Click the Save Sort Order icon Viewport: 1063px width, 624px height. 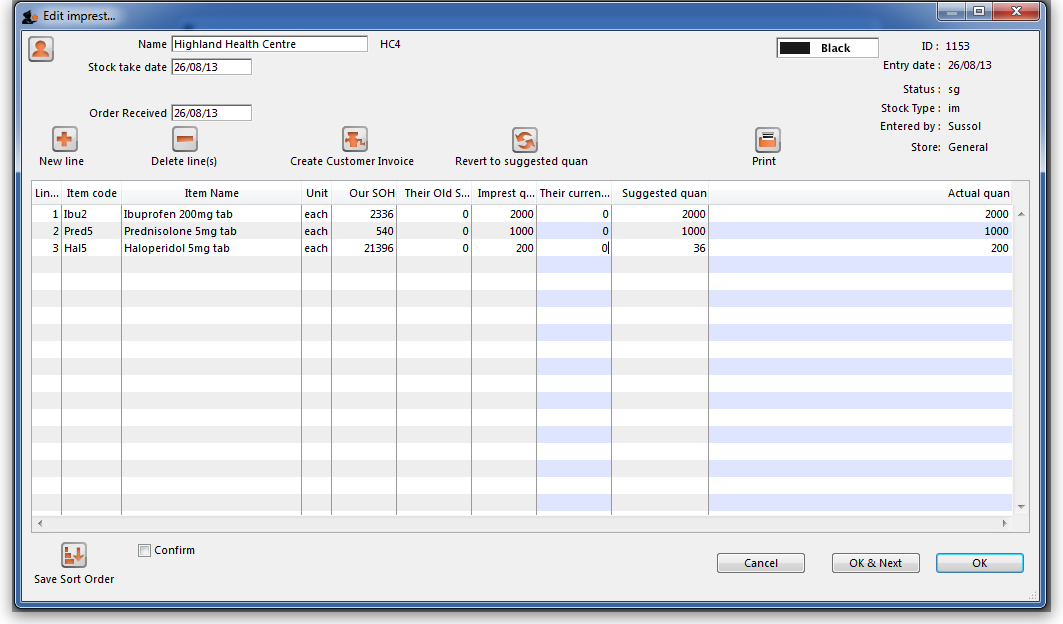[x=74, y=556]
